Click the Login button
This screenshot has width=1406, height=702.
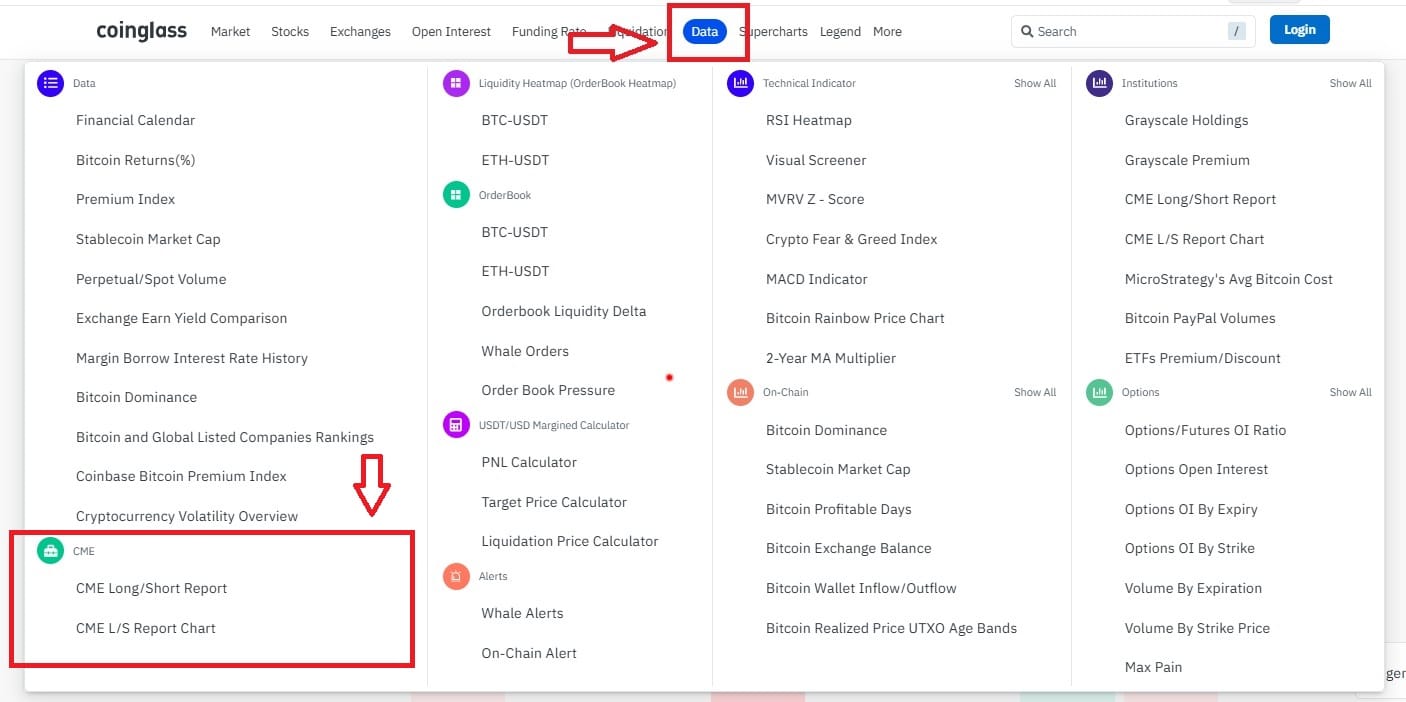[x=1300, y=30]
